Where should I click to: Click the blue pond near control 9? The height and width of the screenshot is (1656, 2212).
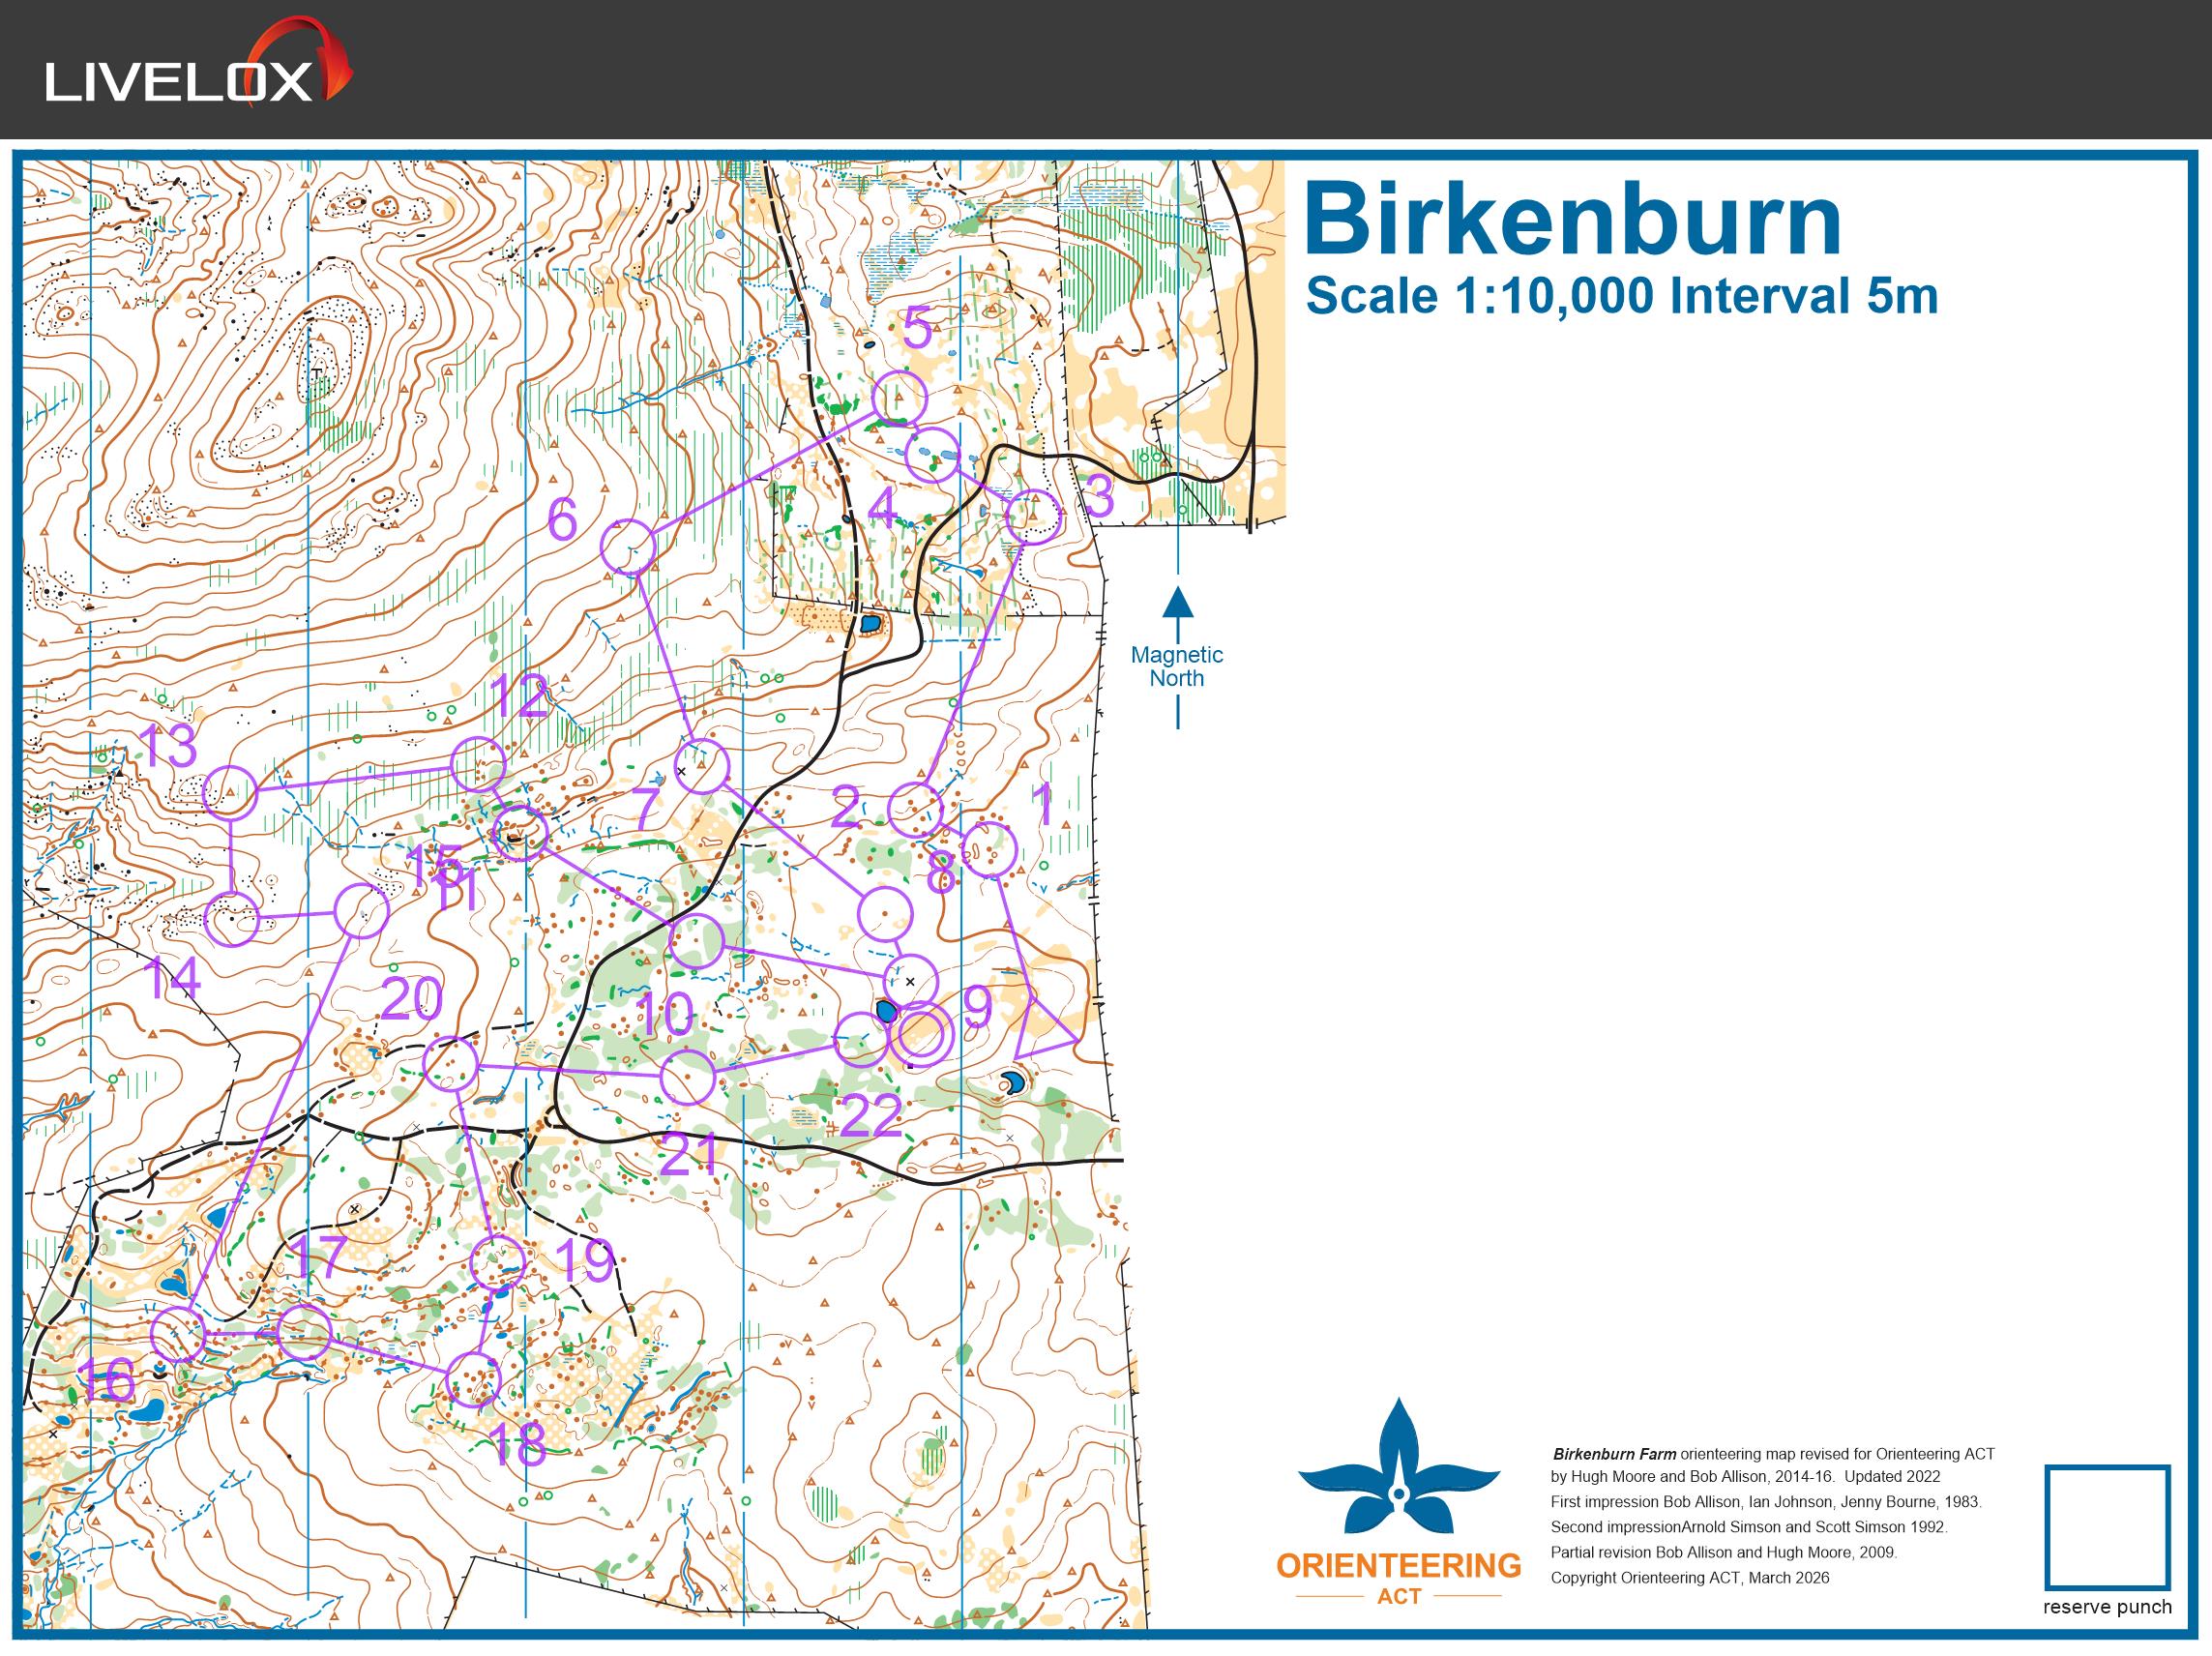885,1011
